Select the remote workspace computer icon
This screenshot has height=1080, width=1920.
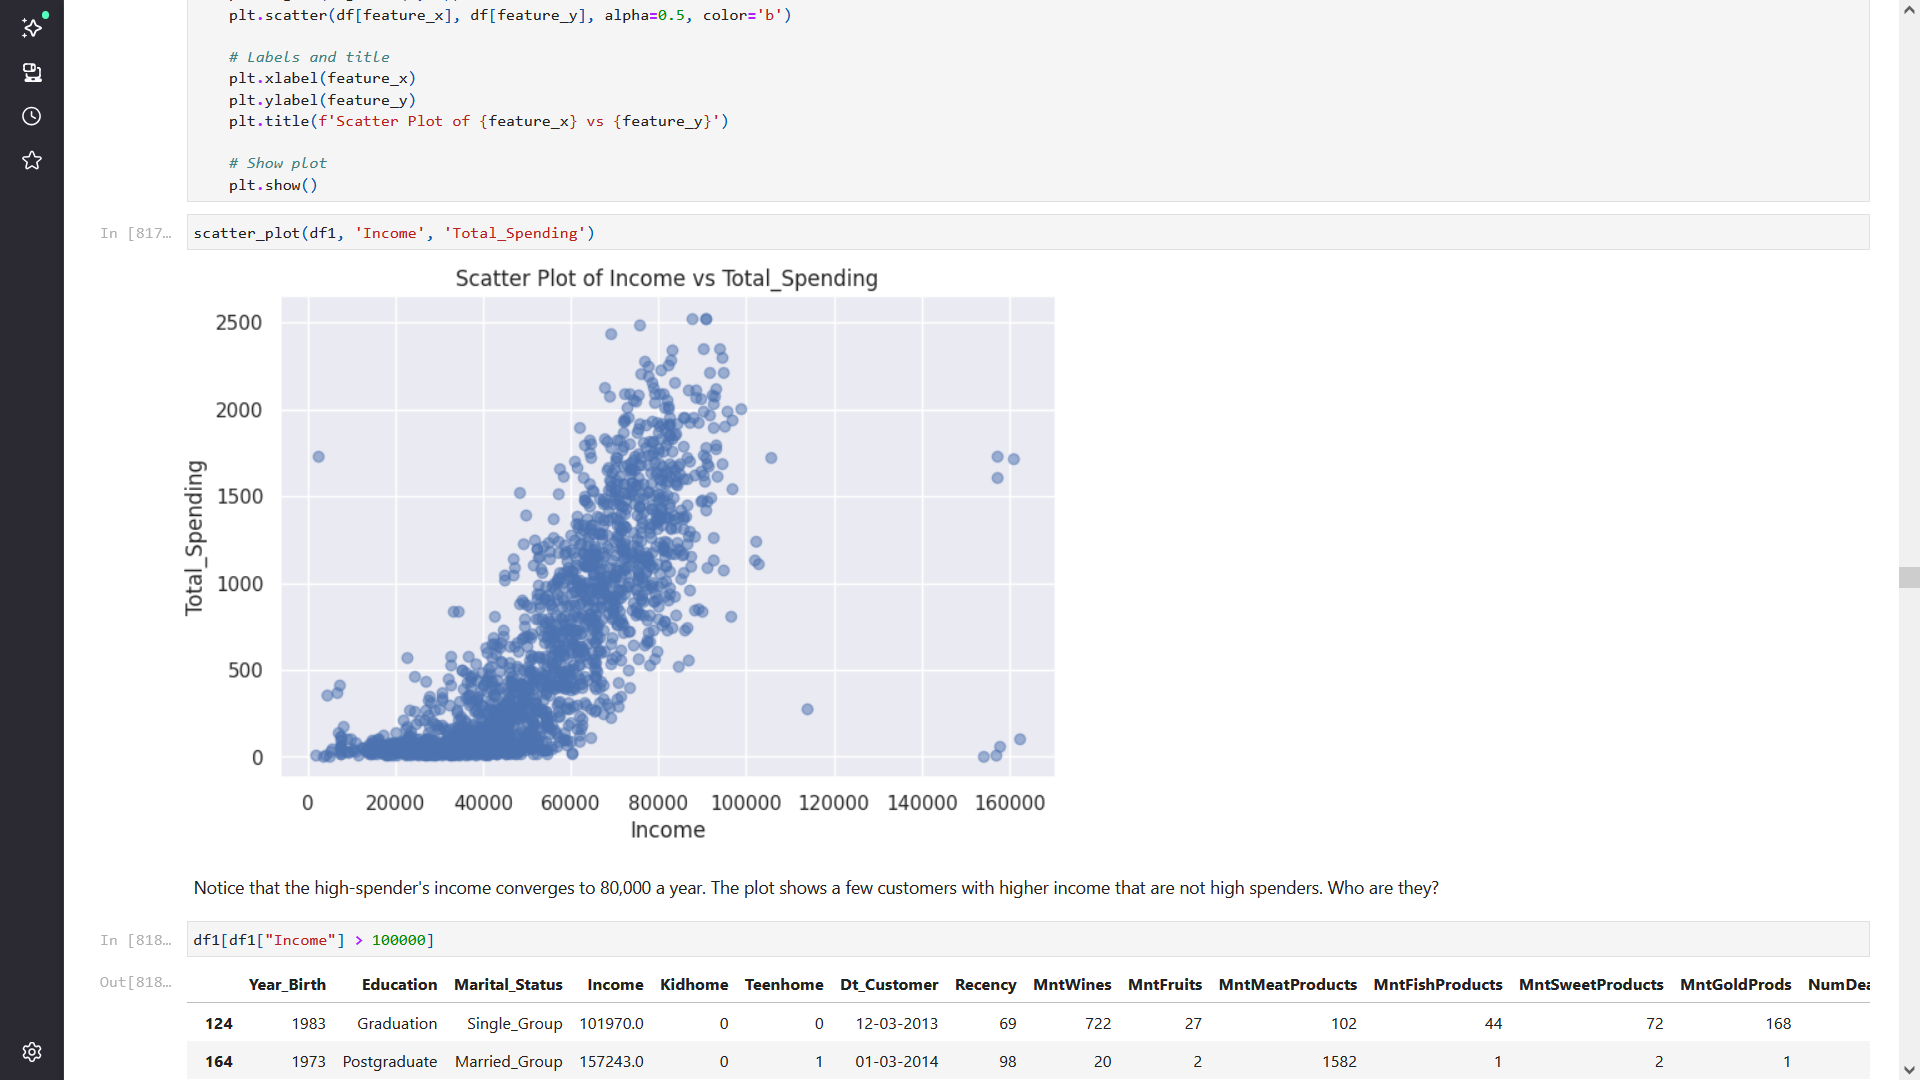(31, 72)
